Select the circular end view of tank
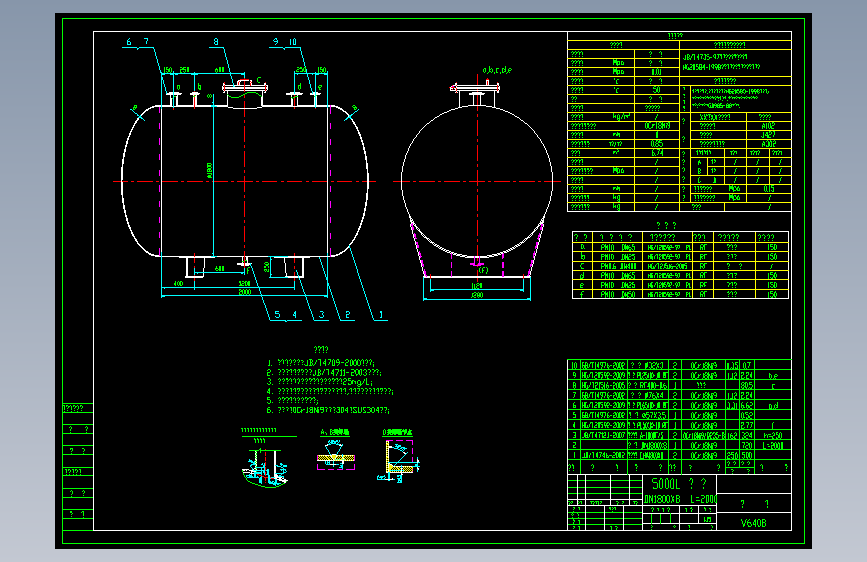Screen dimensions: 867x562 (477, 181)
